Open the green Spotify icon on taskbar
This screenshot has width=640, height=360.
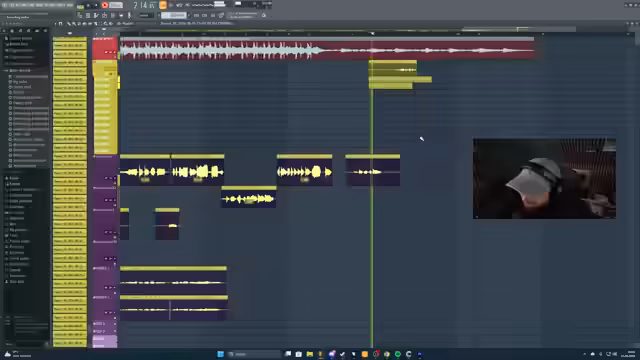tap(398, 354)
